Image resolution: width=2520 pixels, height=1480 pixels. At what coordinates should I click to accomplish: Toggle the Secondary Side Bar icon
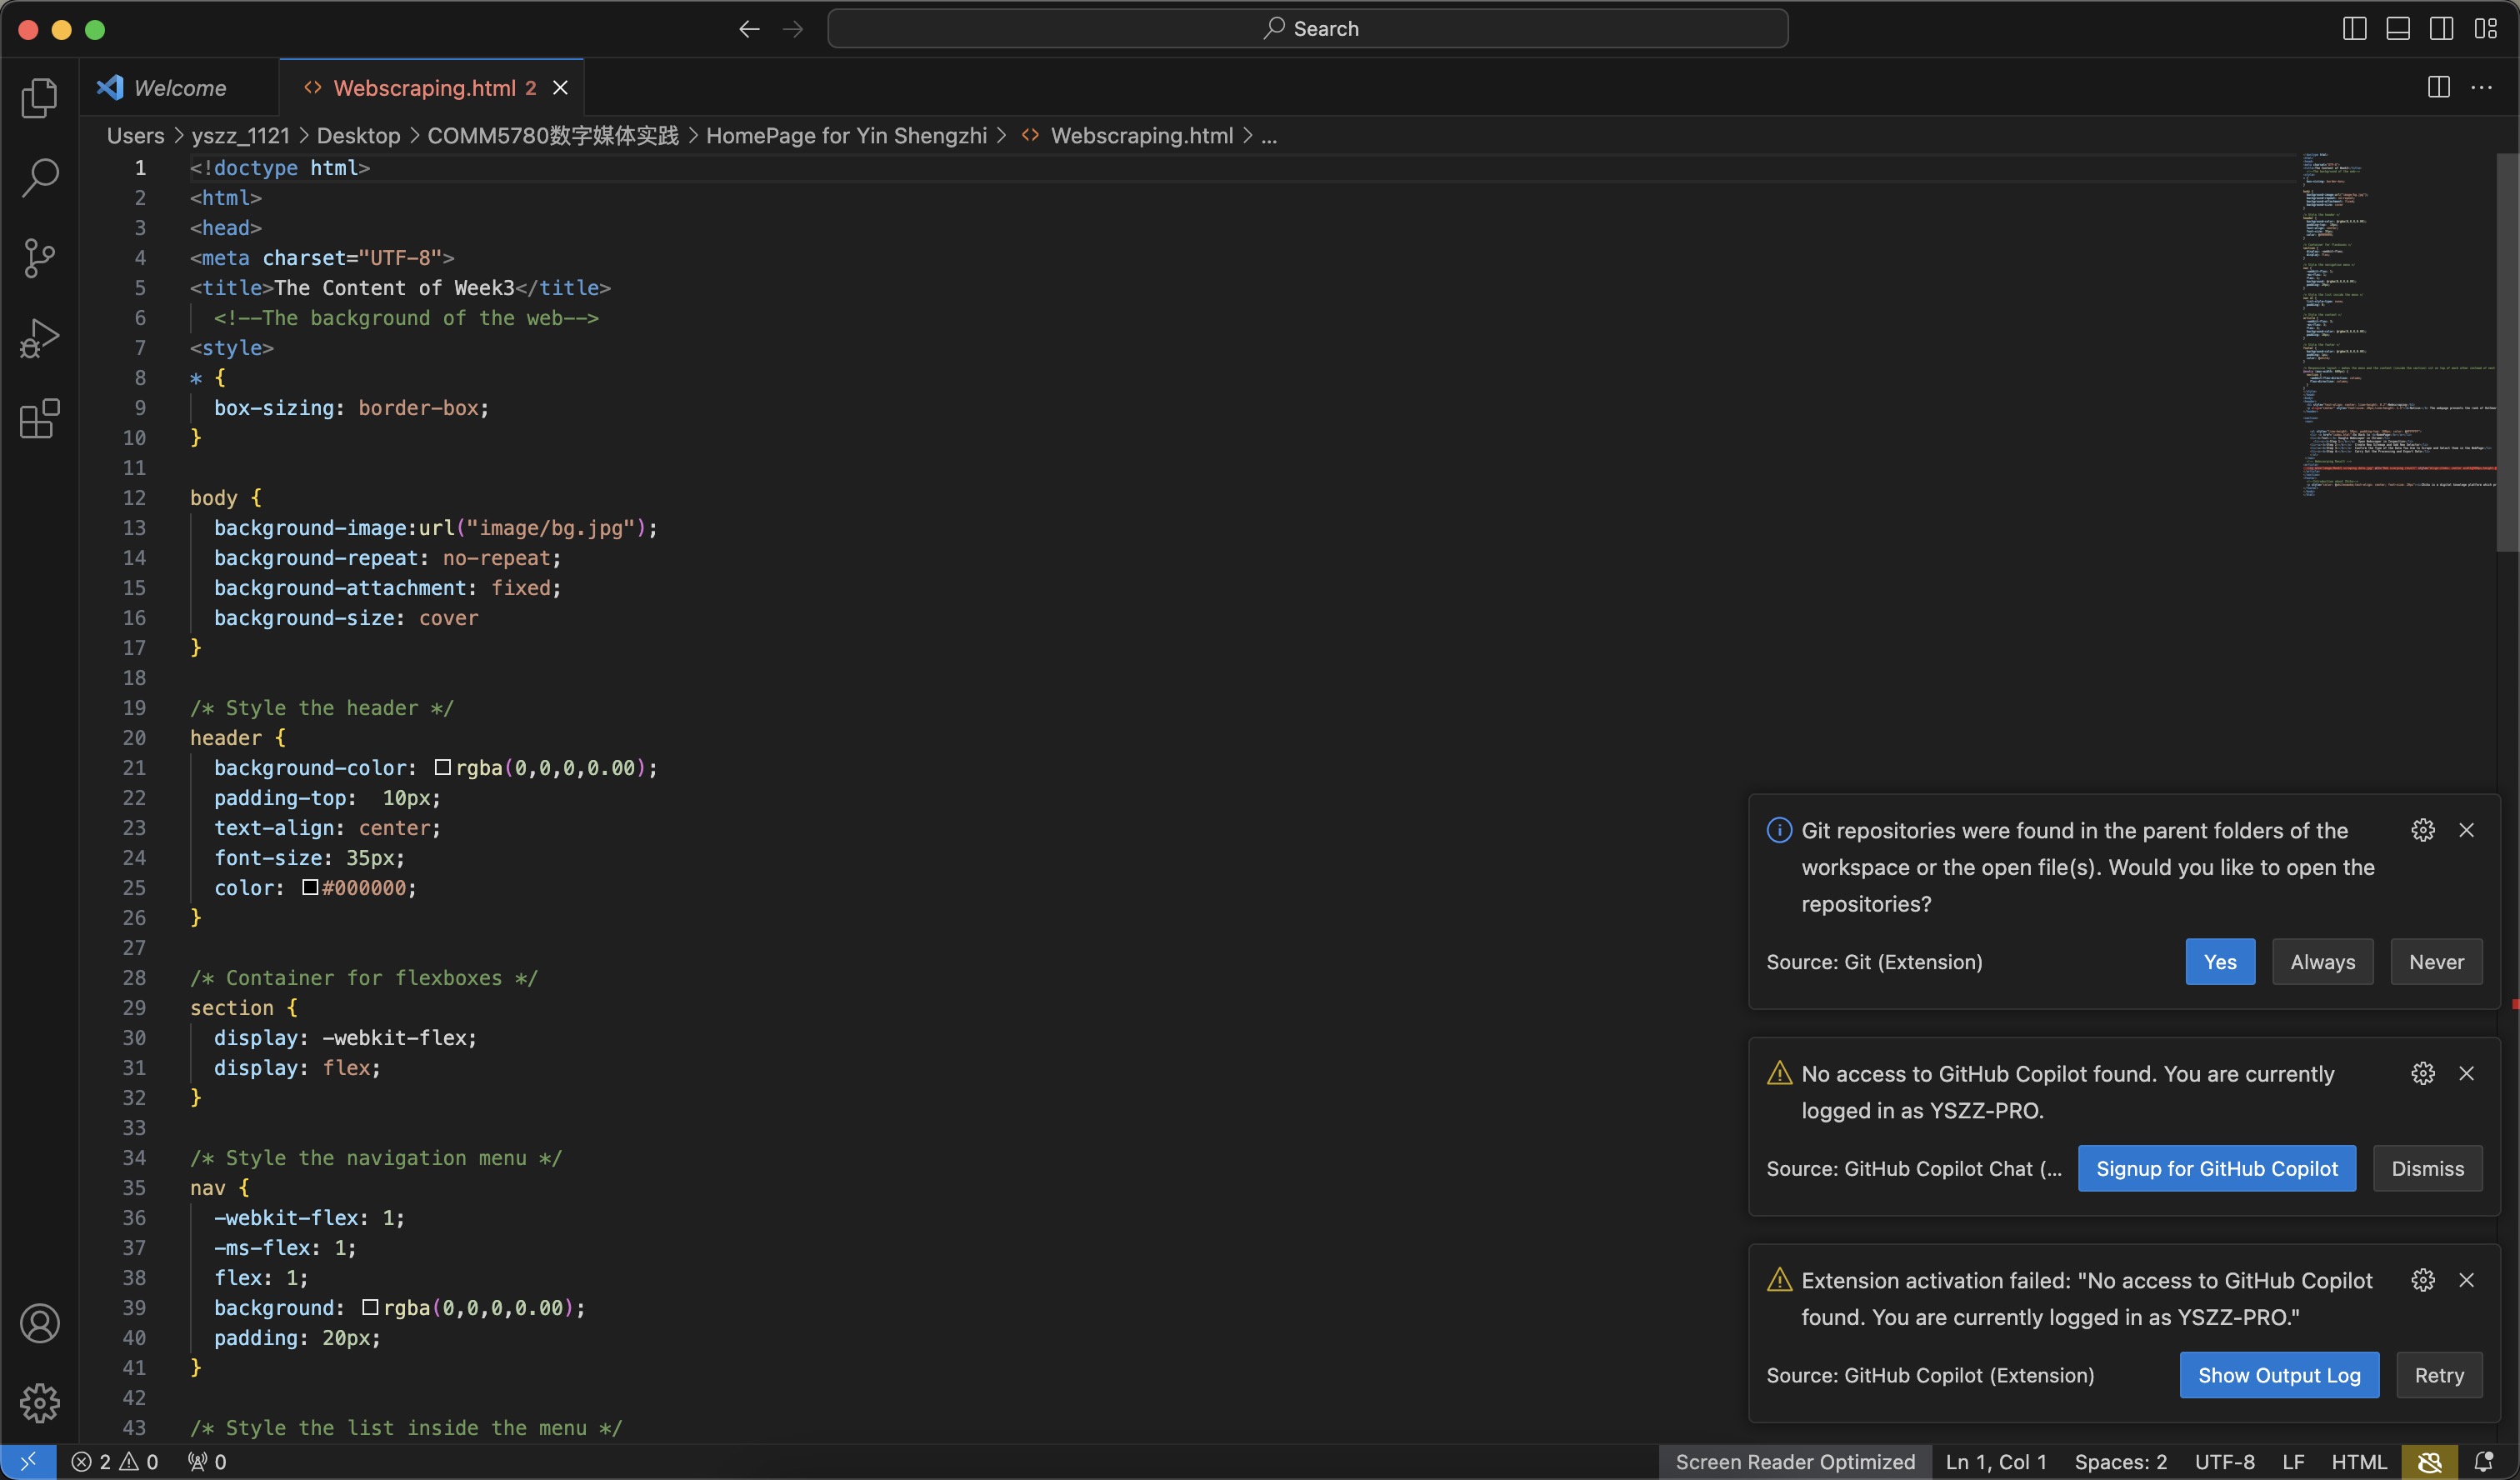coord(2442,28)
